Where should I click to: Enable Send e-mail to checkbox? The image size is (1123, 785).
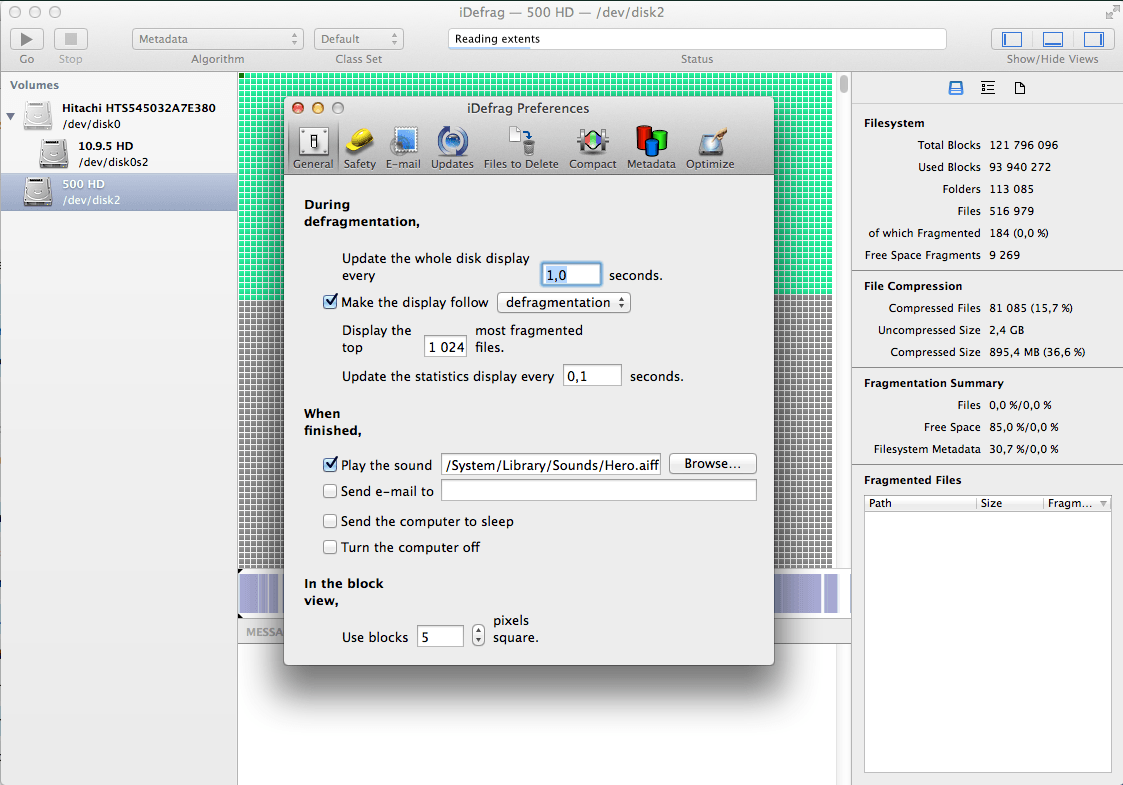click(x=330, y=491)
